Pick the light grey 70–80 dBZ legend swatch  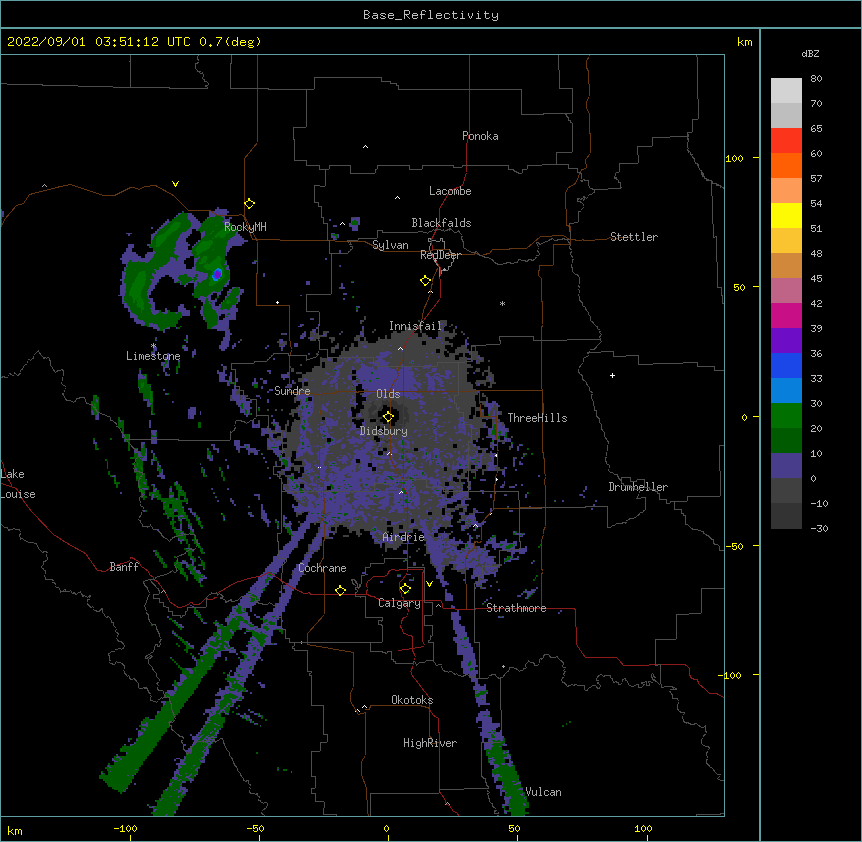click(x=786, y=90)
